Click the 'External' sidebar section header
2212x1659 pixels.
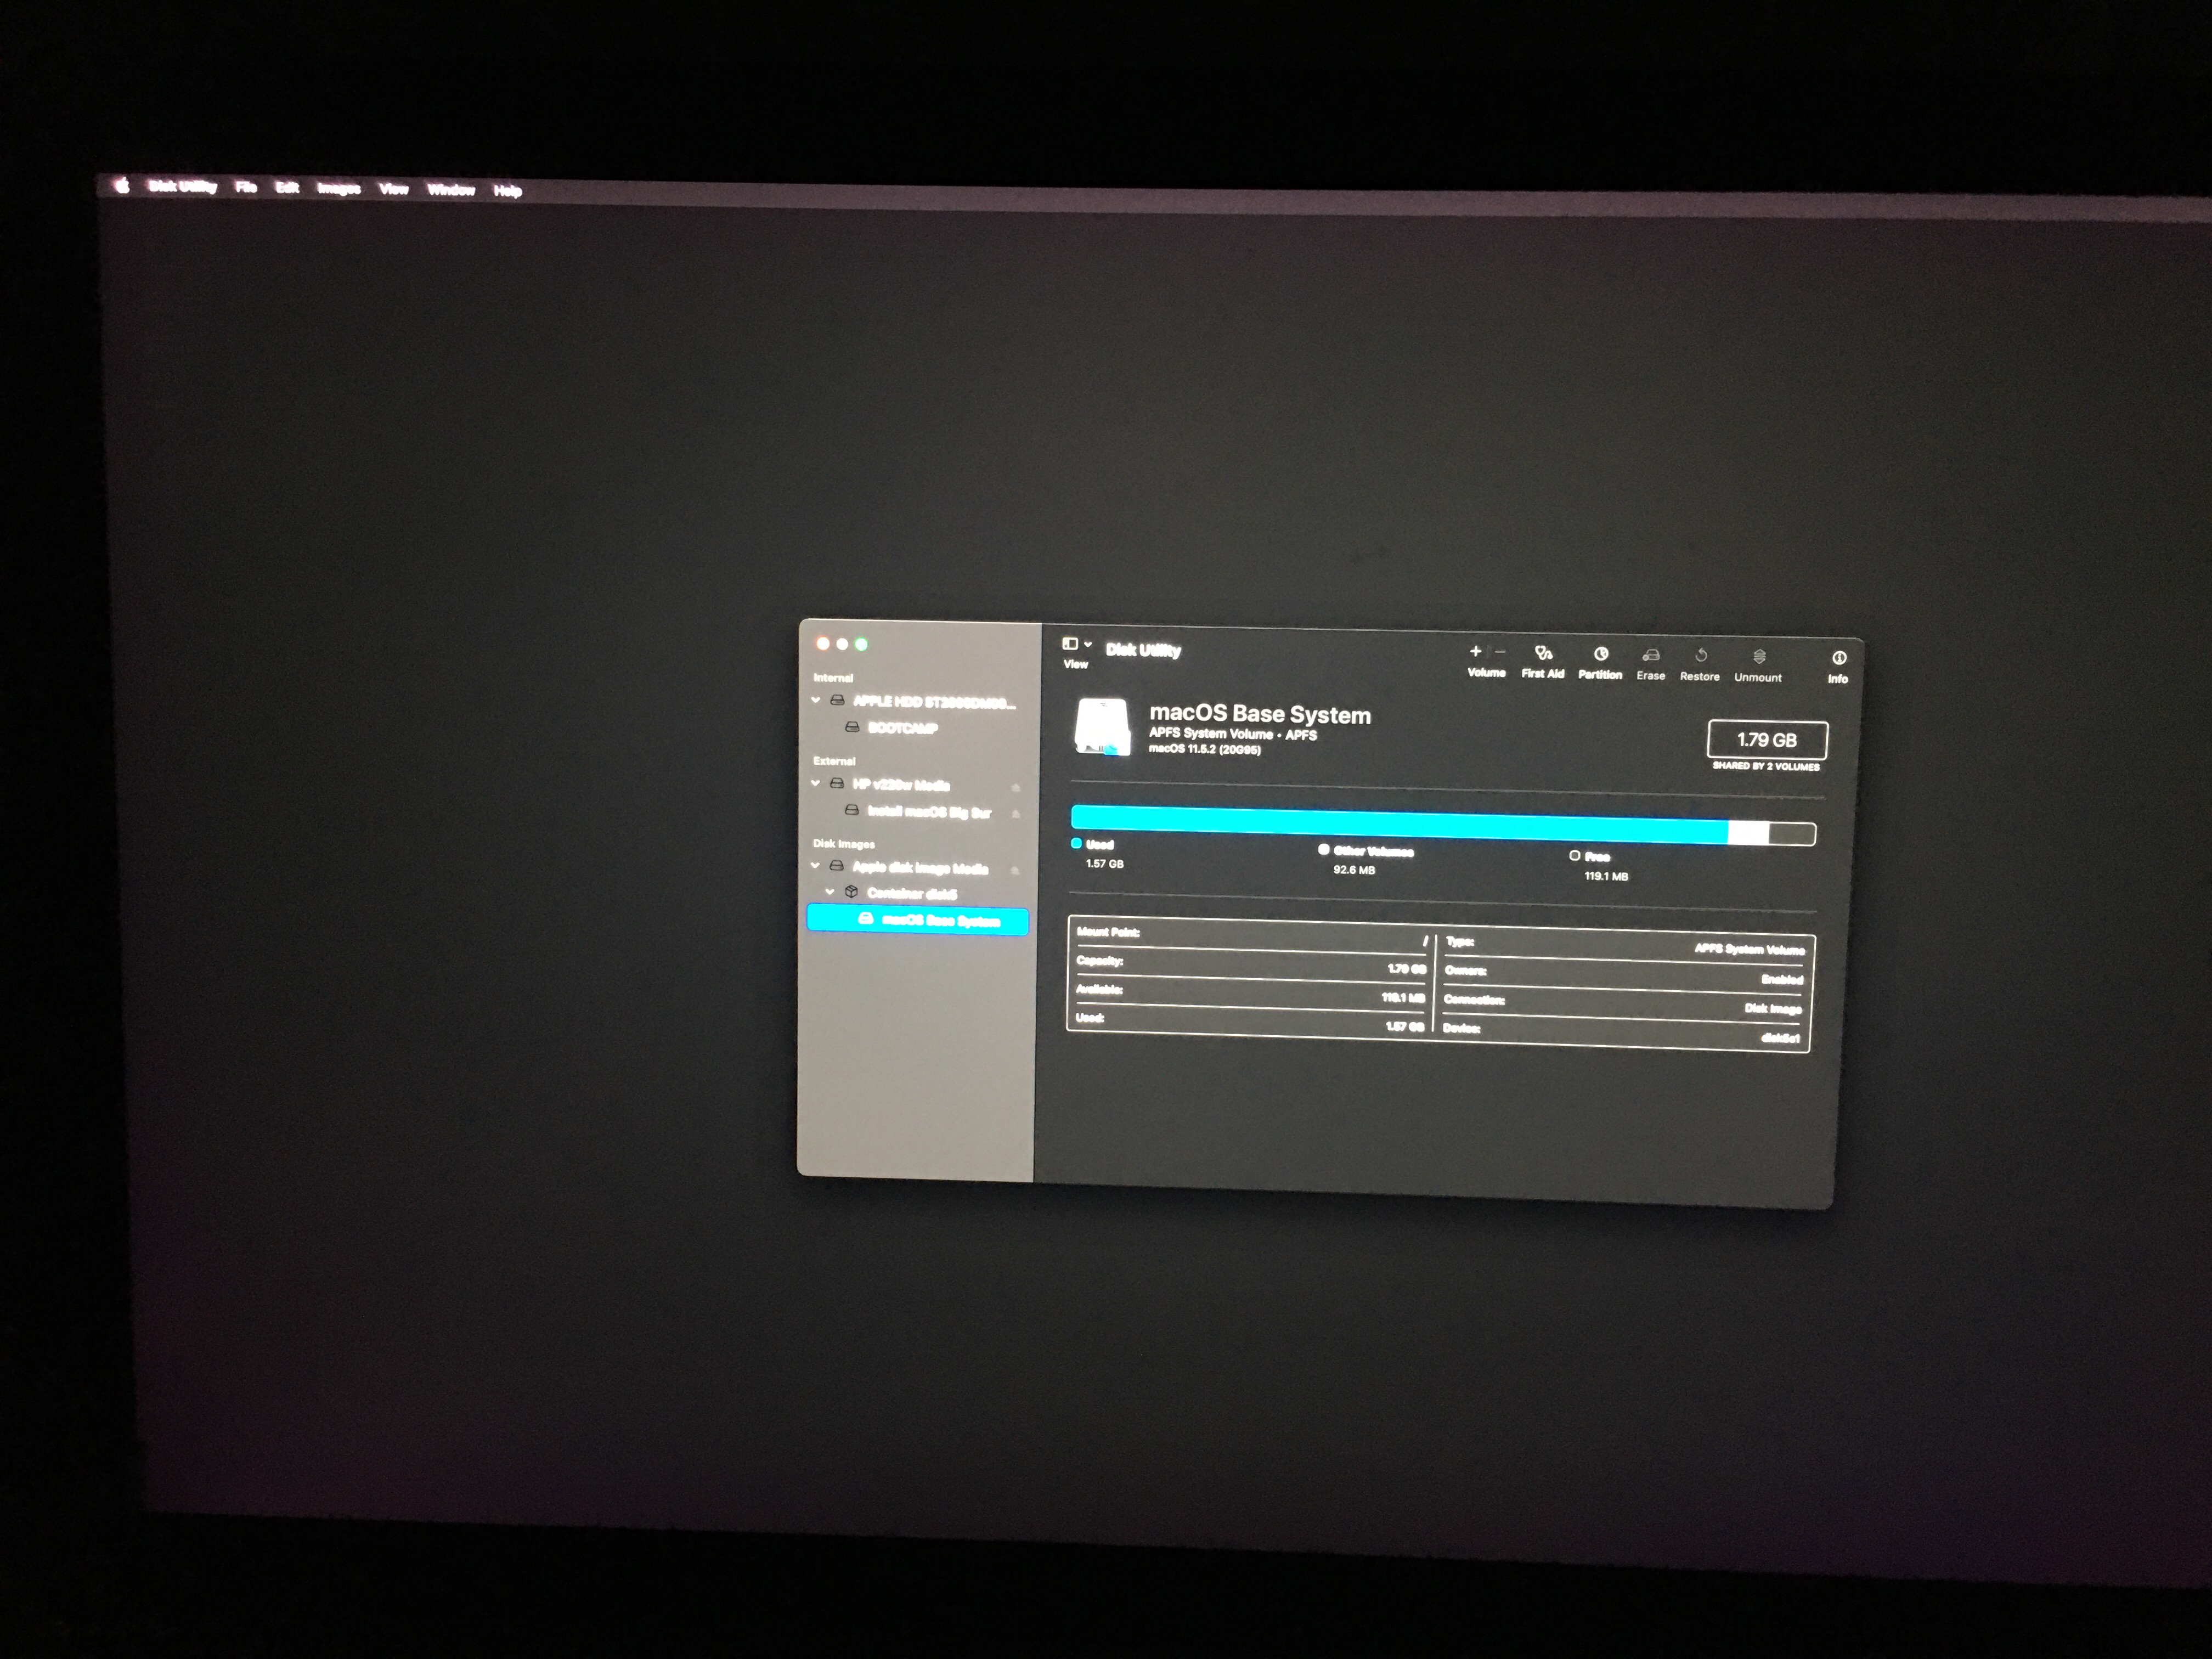835,761
